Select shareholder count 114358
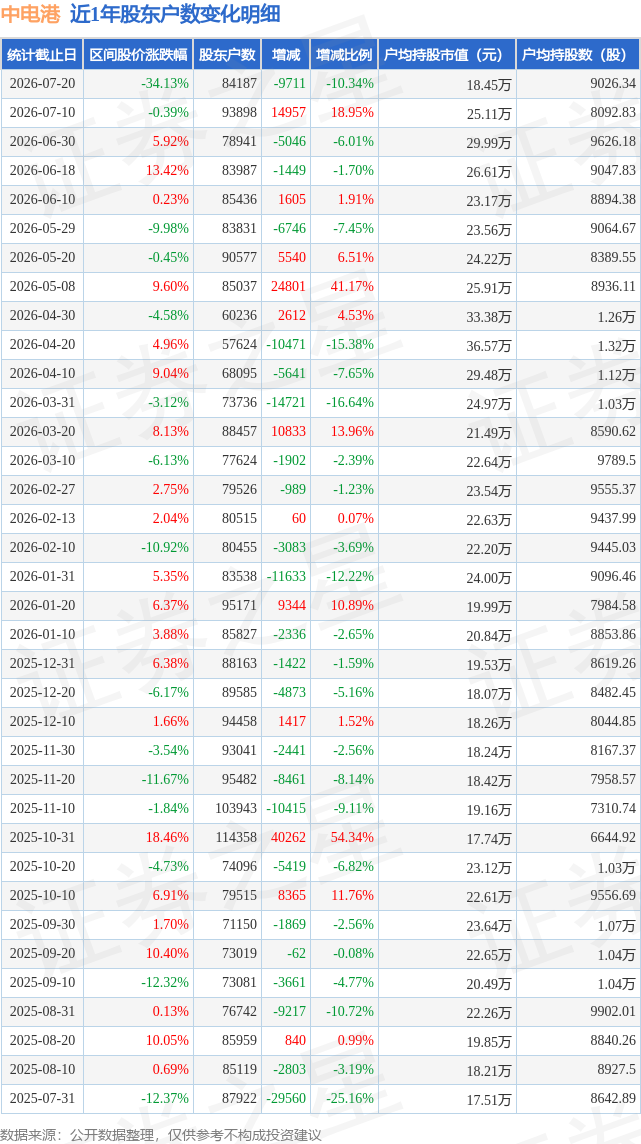This screenshot has width=641, height=1144. [233, 838]
